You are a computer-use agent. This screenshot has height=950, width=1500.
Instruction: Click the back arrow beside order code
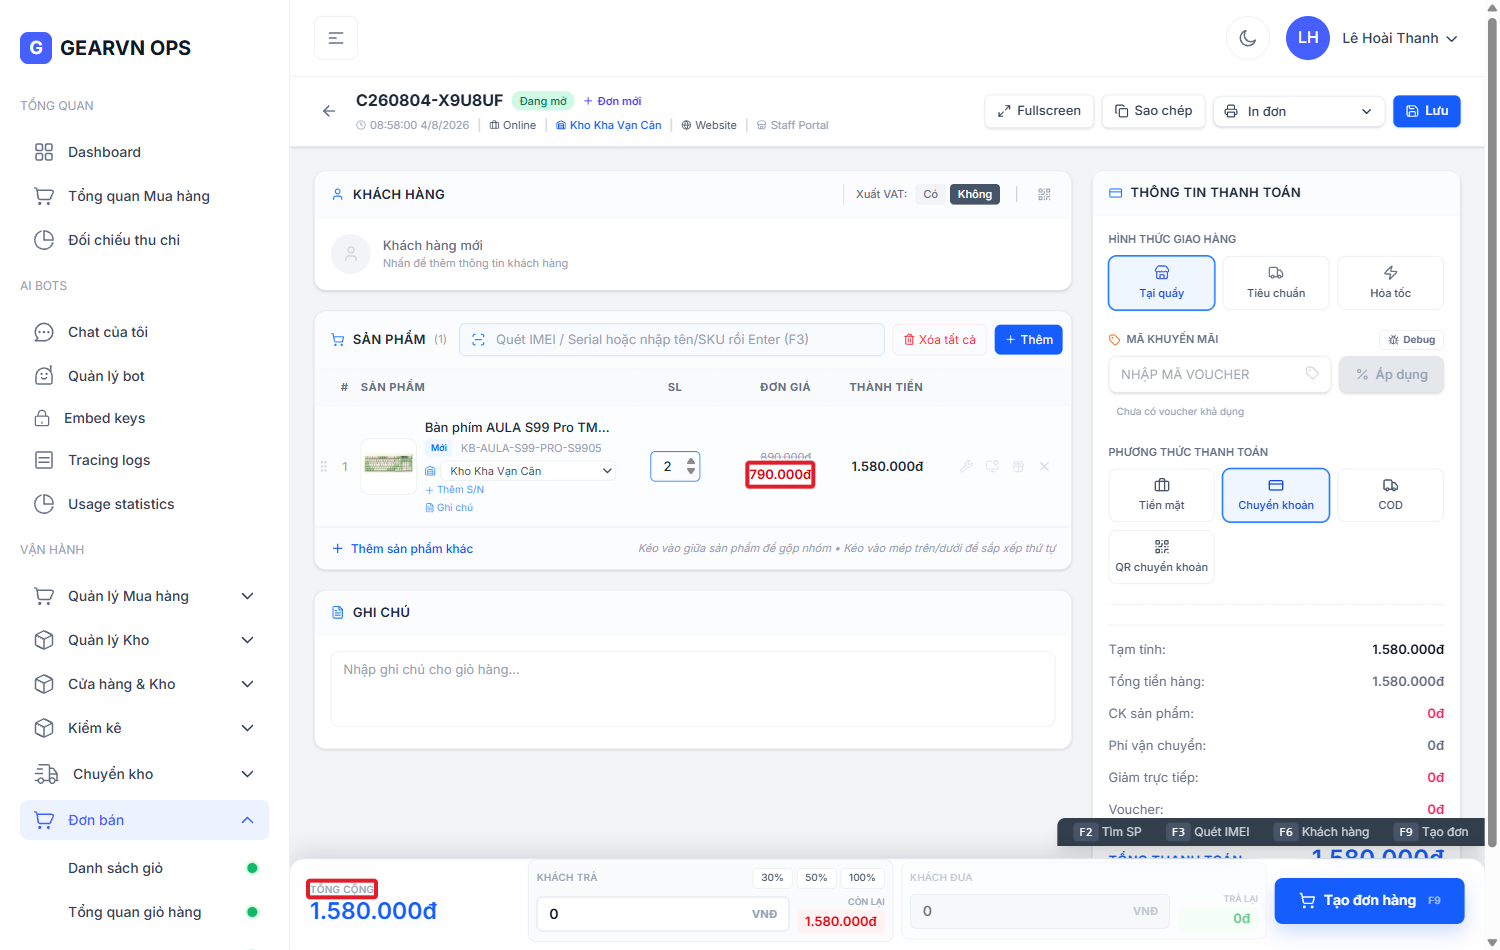tap(329, 111)
